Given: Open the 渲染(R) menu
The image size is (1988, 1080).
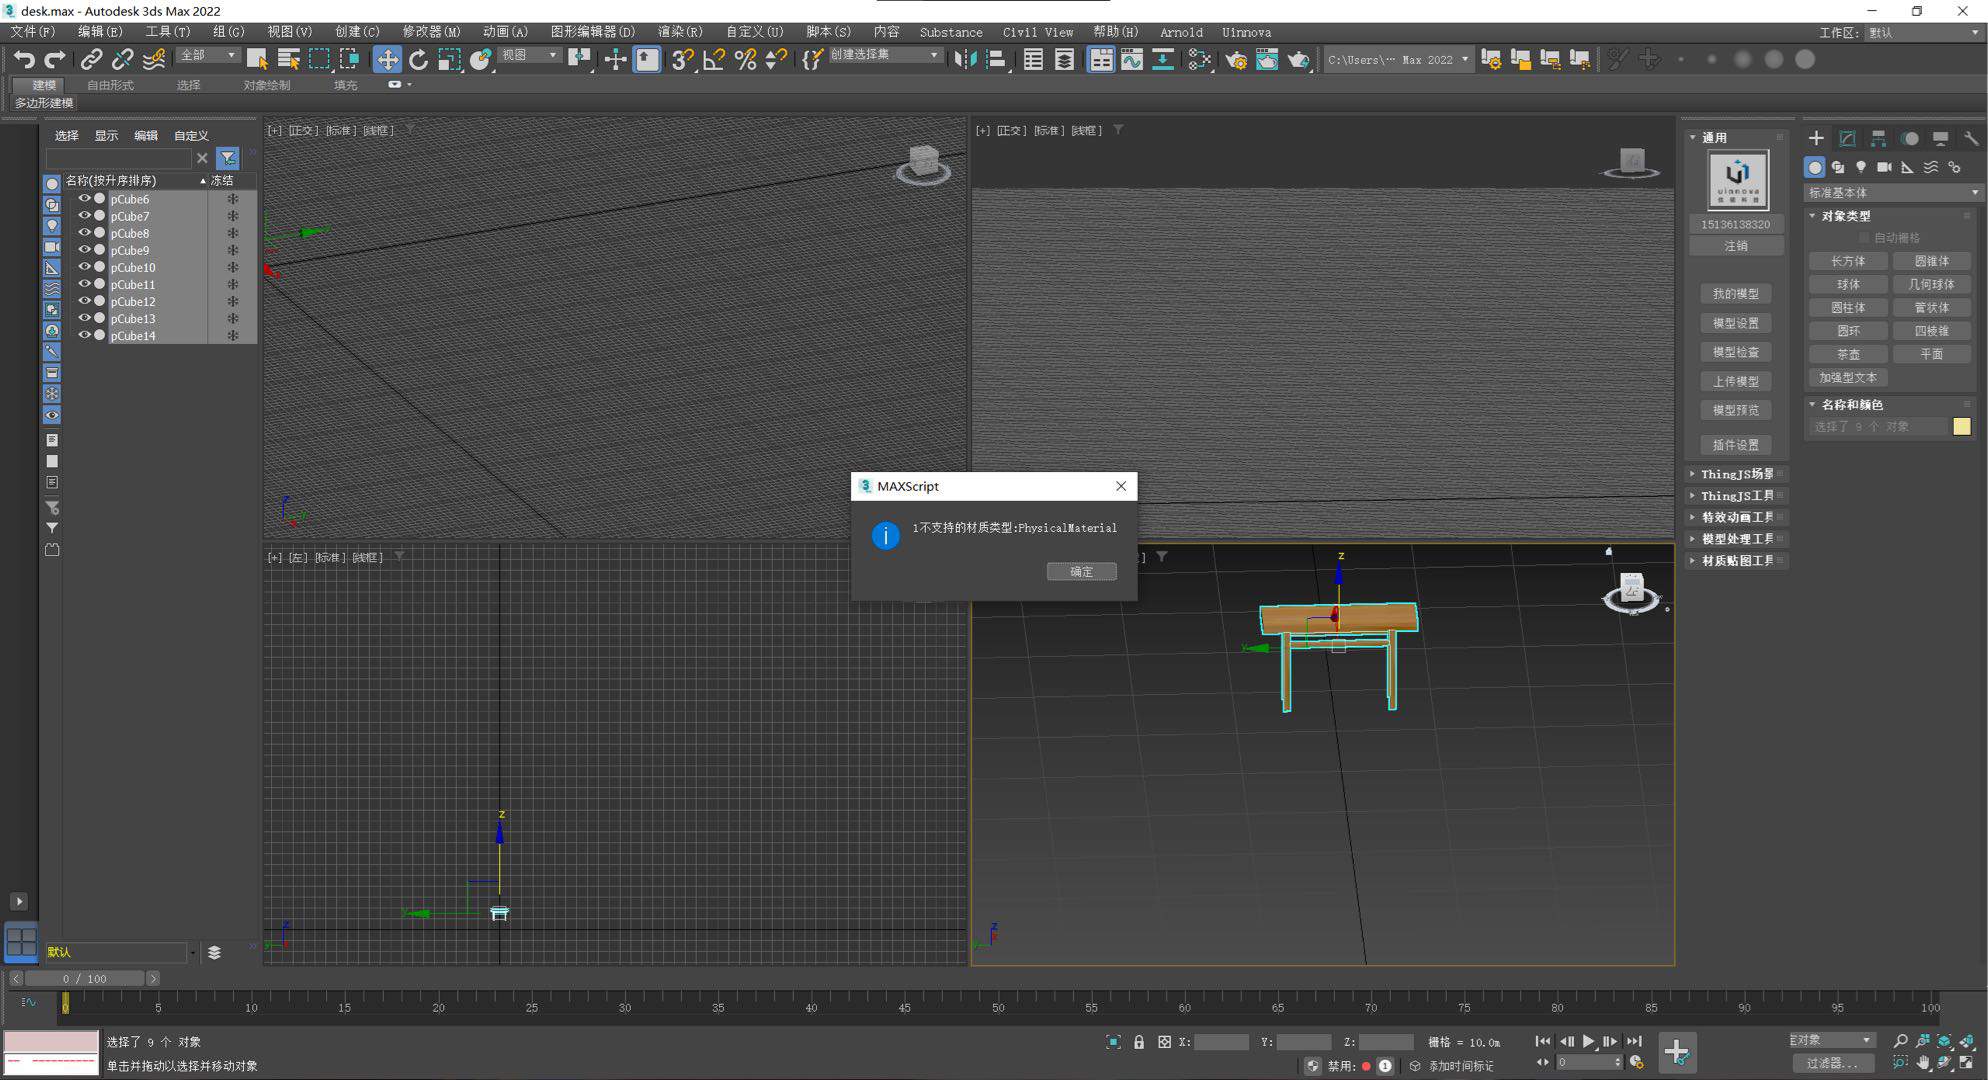Looking at the screenshot, I should (680, 32).
